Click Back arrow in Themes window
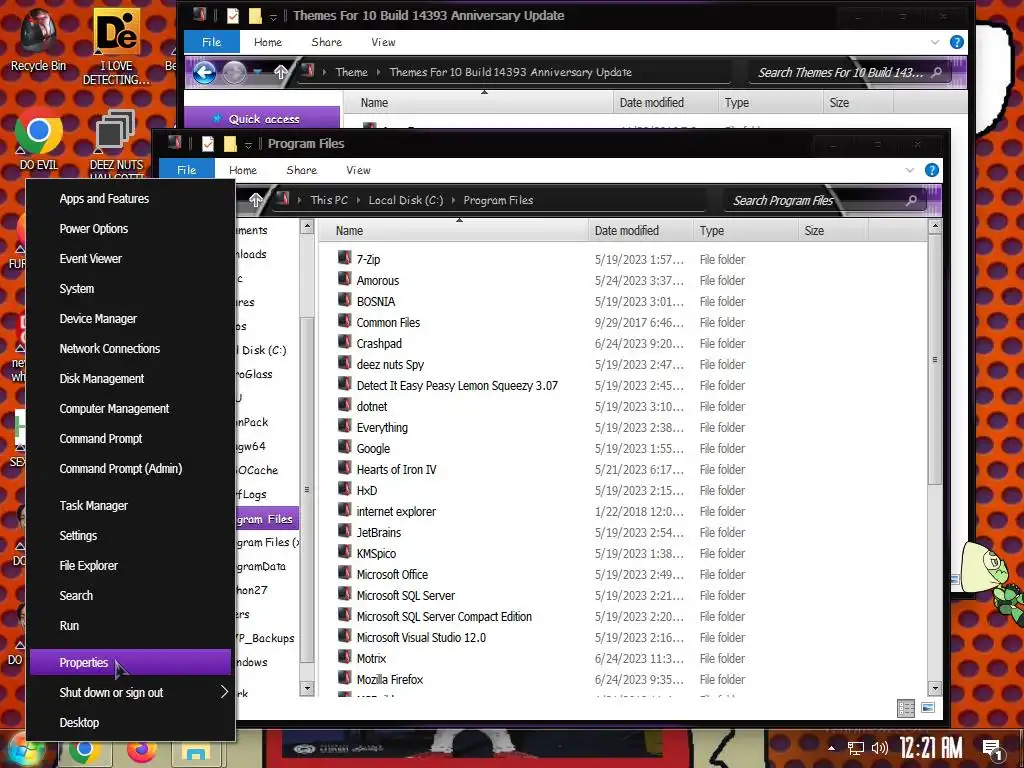The image size is (1024, 768). tap(204, 72)
